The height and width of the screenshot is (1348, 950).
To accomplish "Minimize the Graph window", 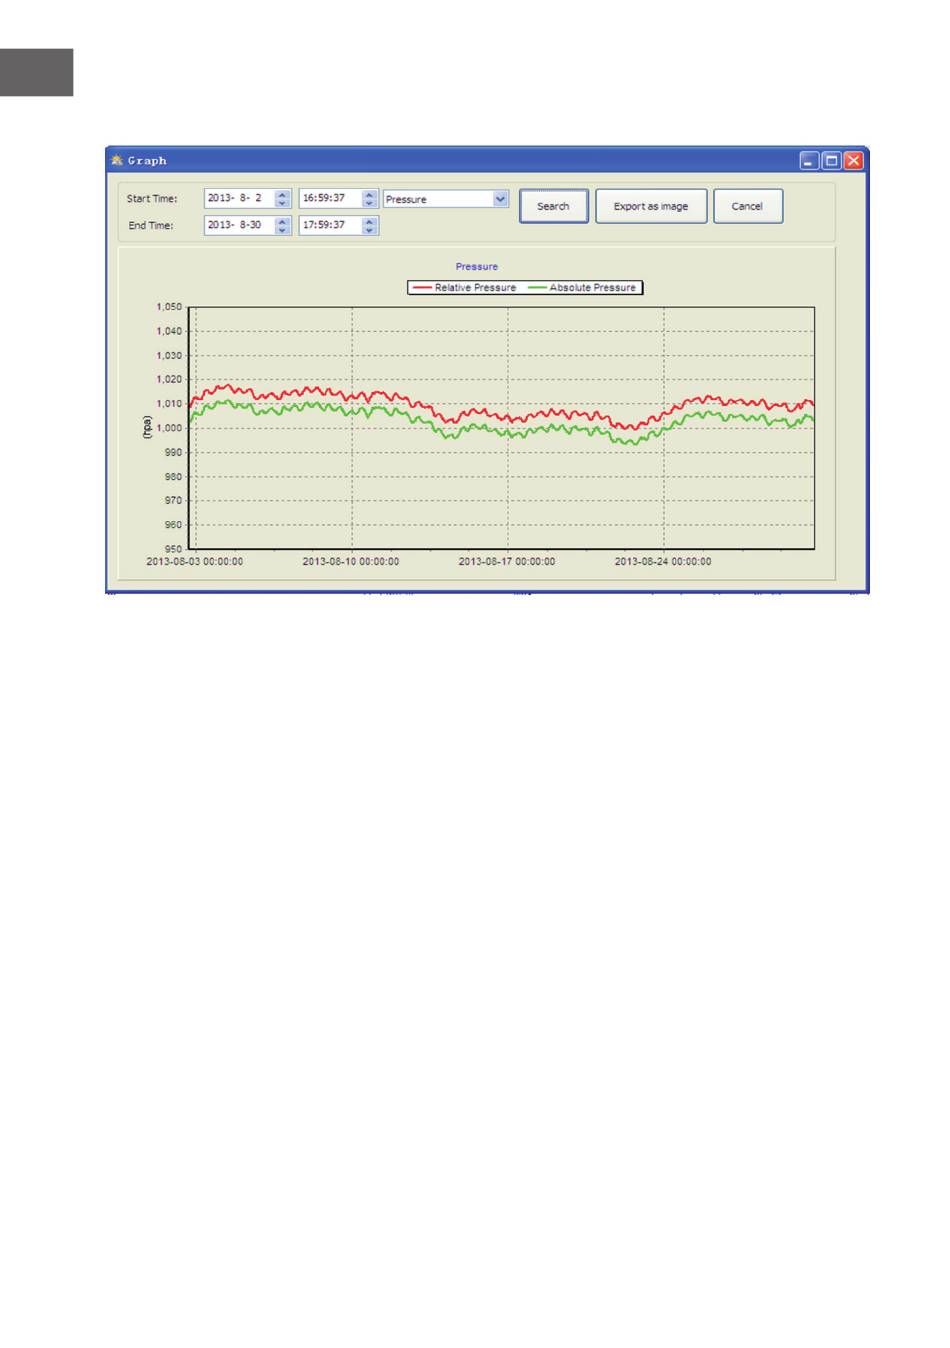I will (x=809, y=160).
